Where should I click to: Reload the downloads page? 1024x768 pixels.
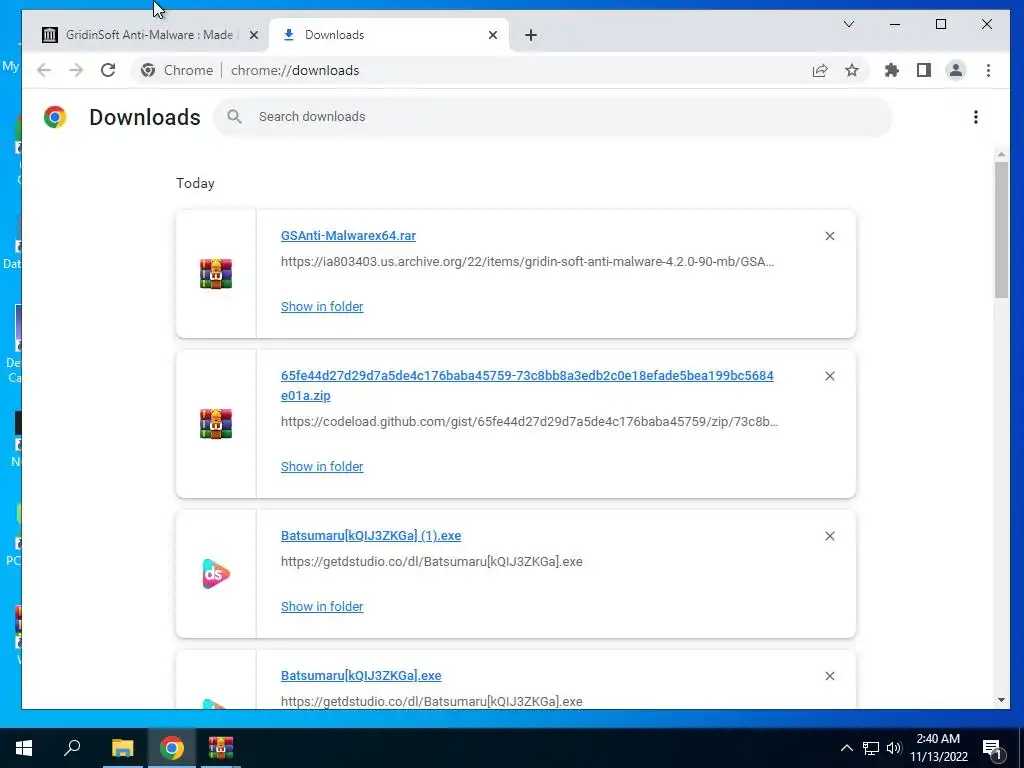pos(108,71)
